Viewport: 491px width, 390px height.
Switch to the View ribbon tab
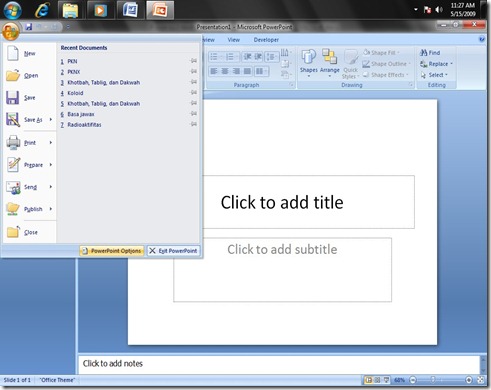tap(233, 40)
